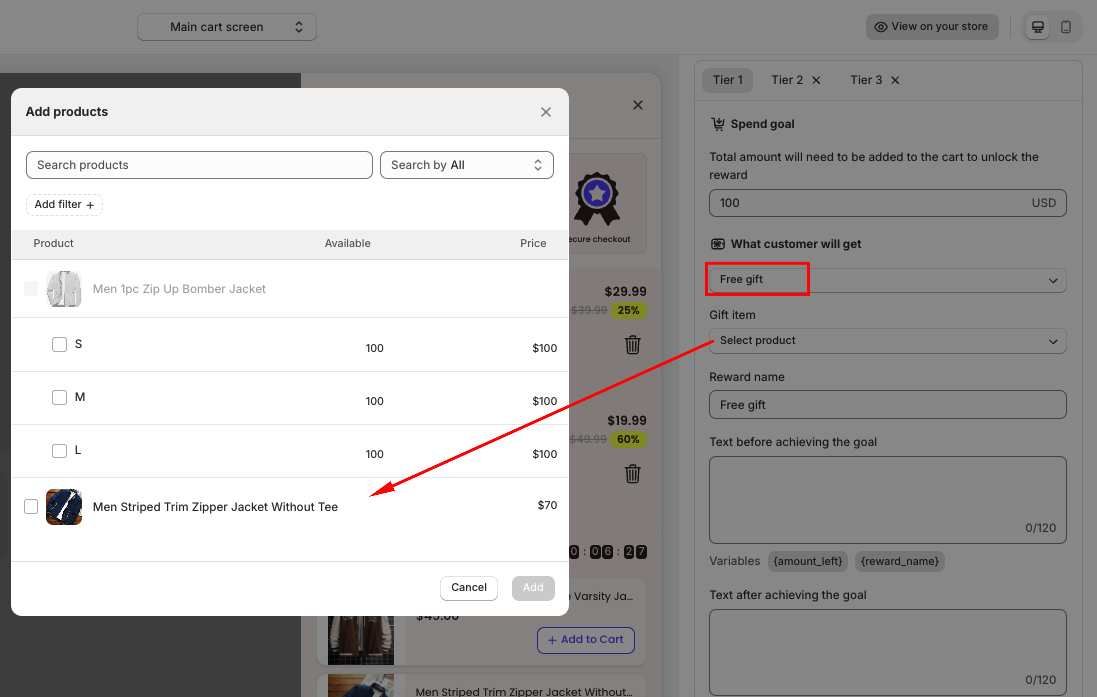Click the 25% discount badge
The image size is (1097, 697).
pos(628,310)
